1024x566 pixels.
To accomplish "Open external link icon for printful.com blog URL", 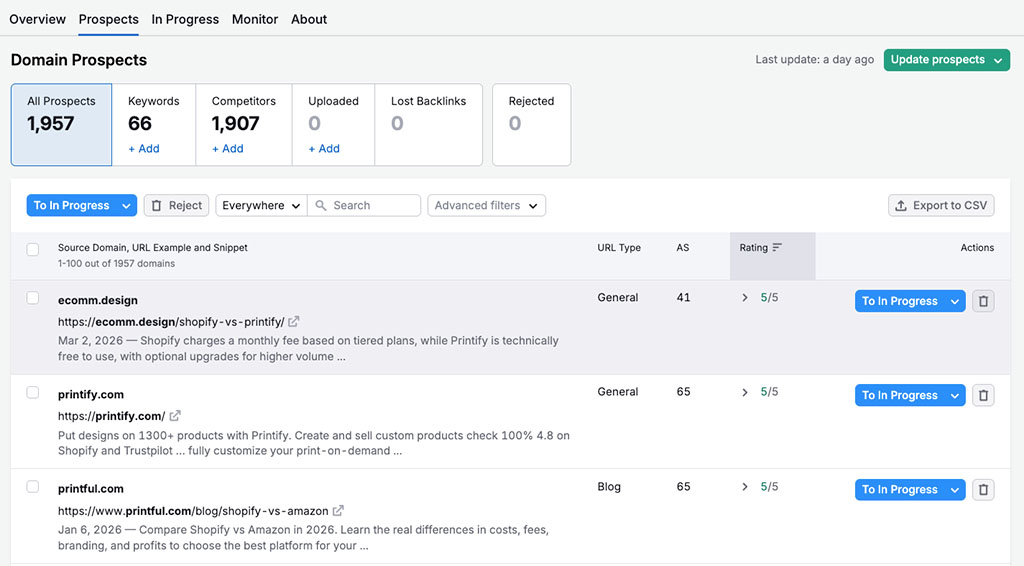I will tap(338, 511).
